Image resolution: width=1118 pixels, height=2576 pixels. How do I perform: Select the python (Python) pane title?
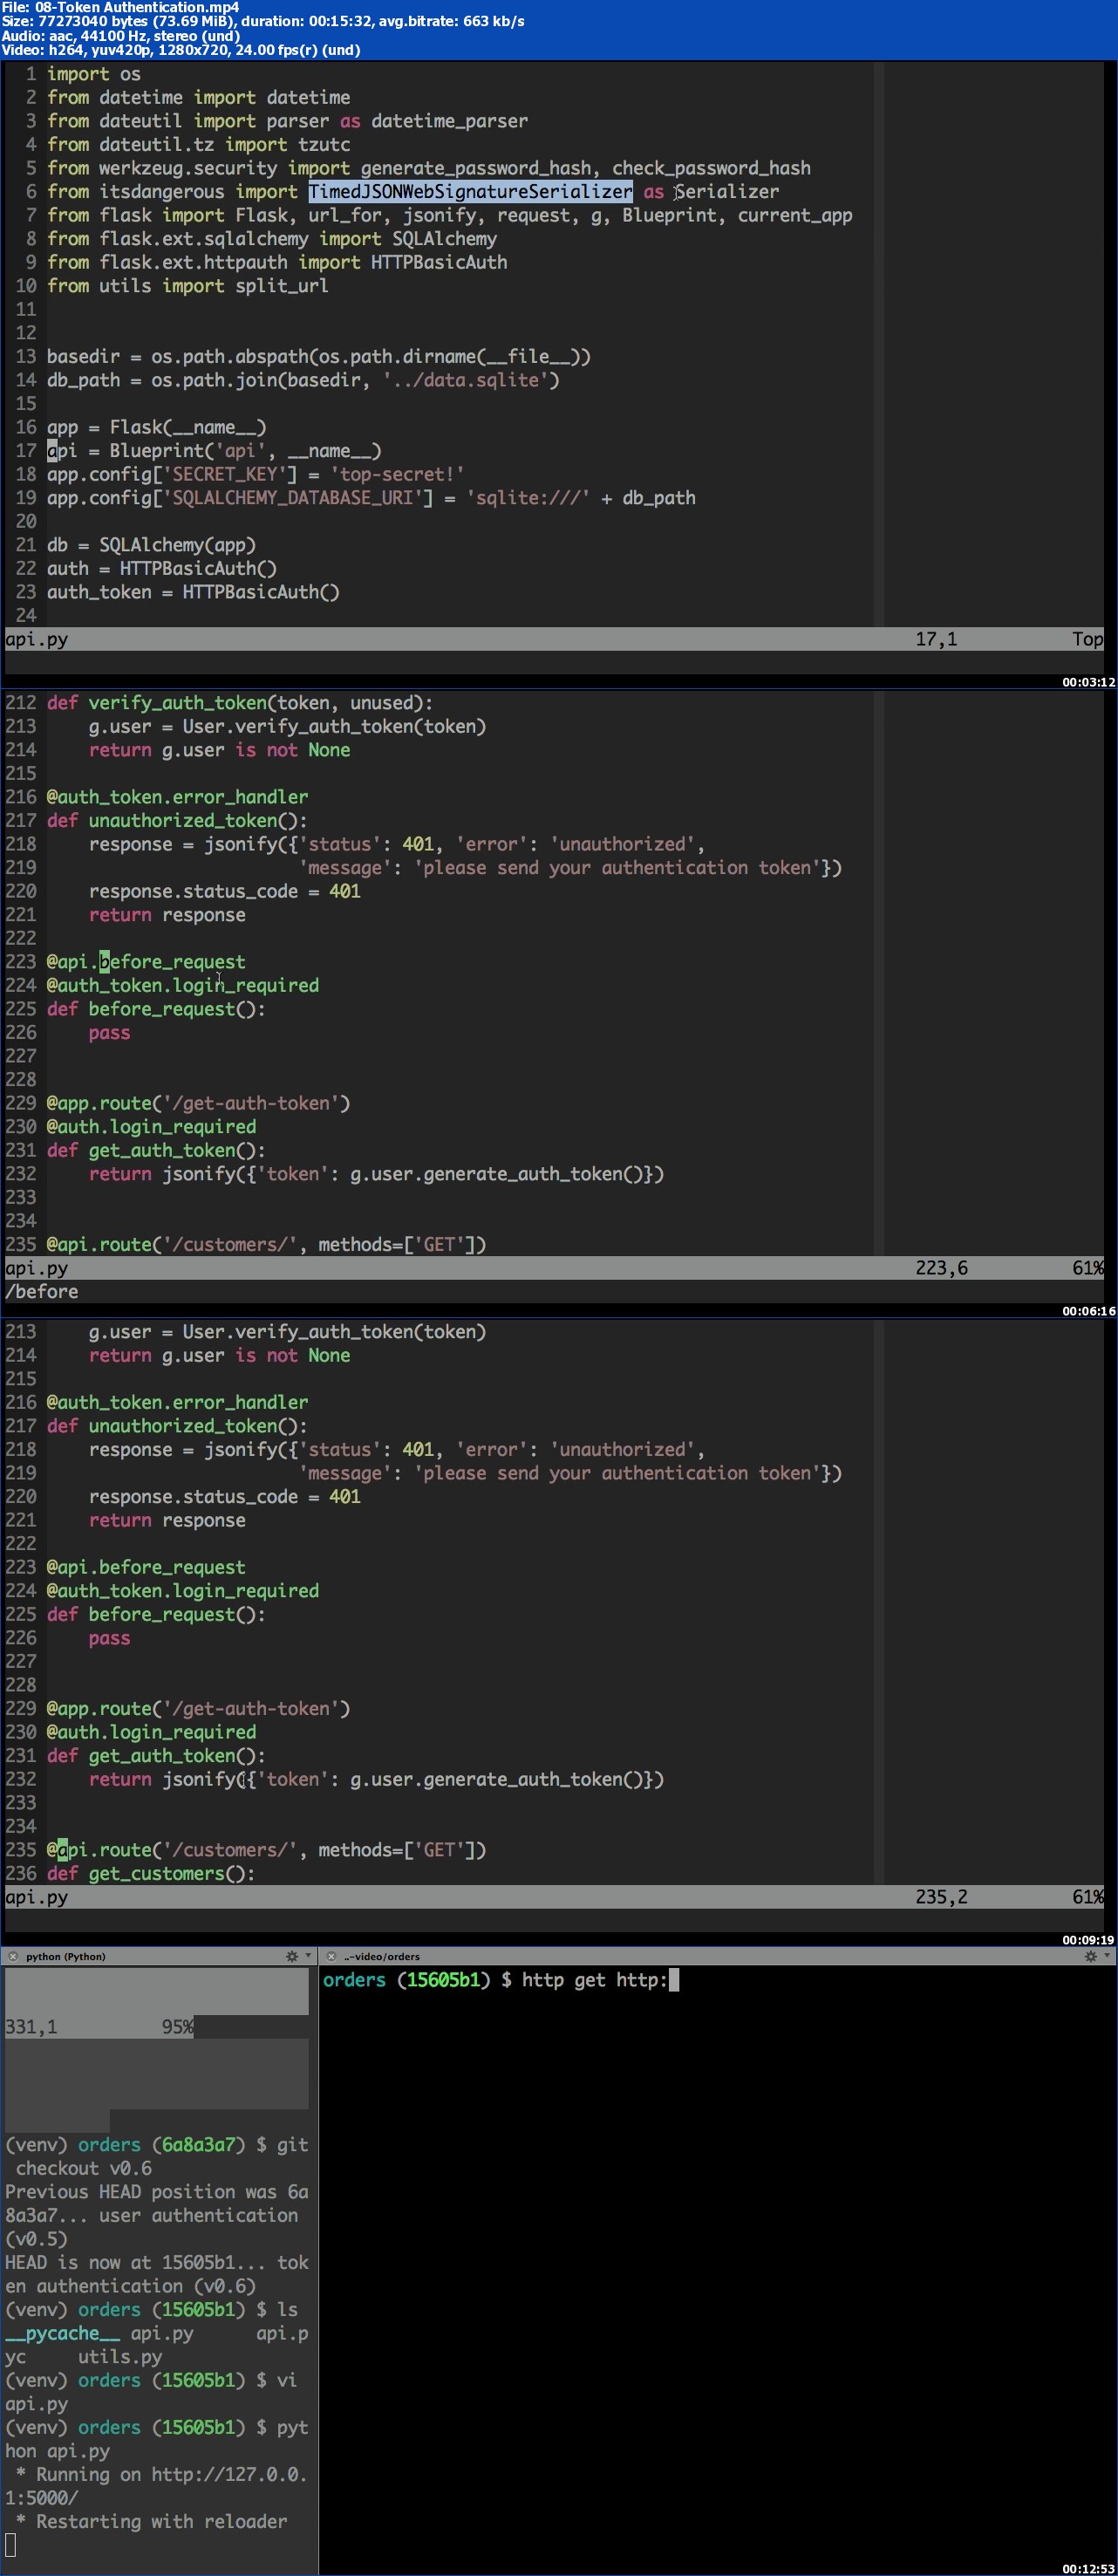point(65,1956)
